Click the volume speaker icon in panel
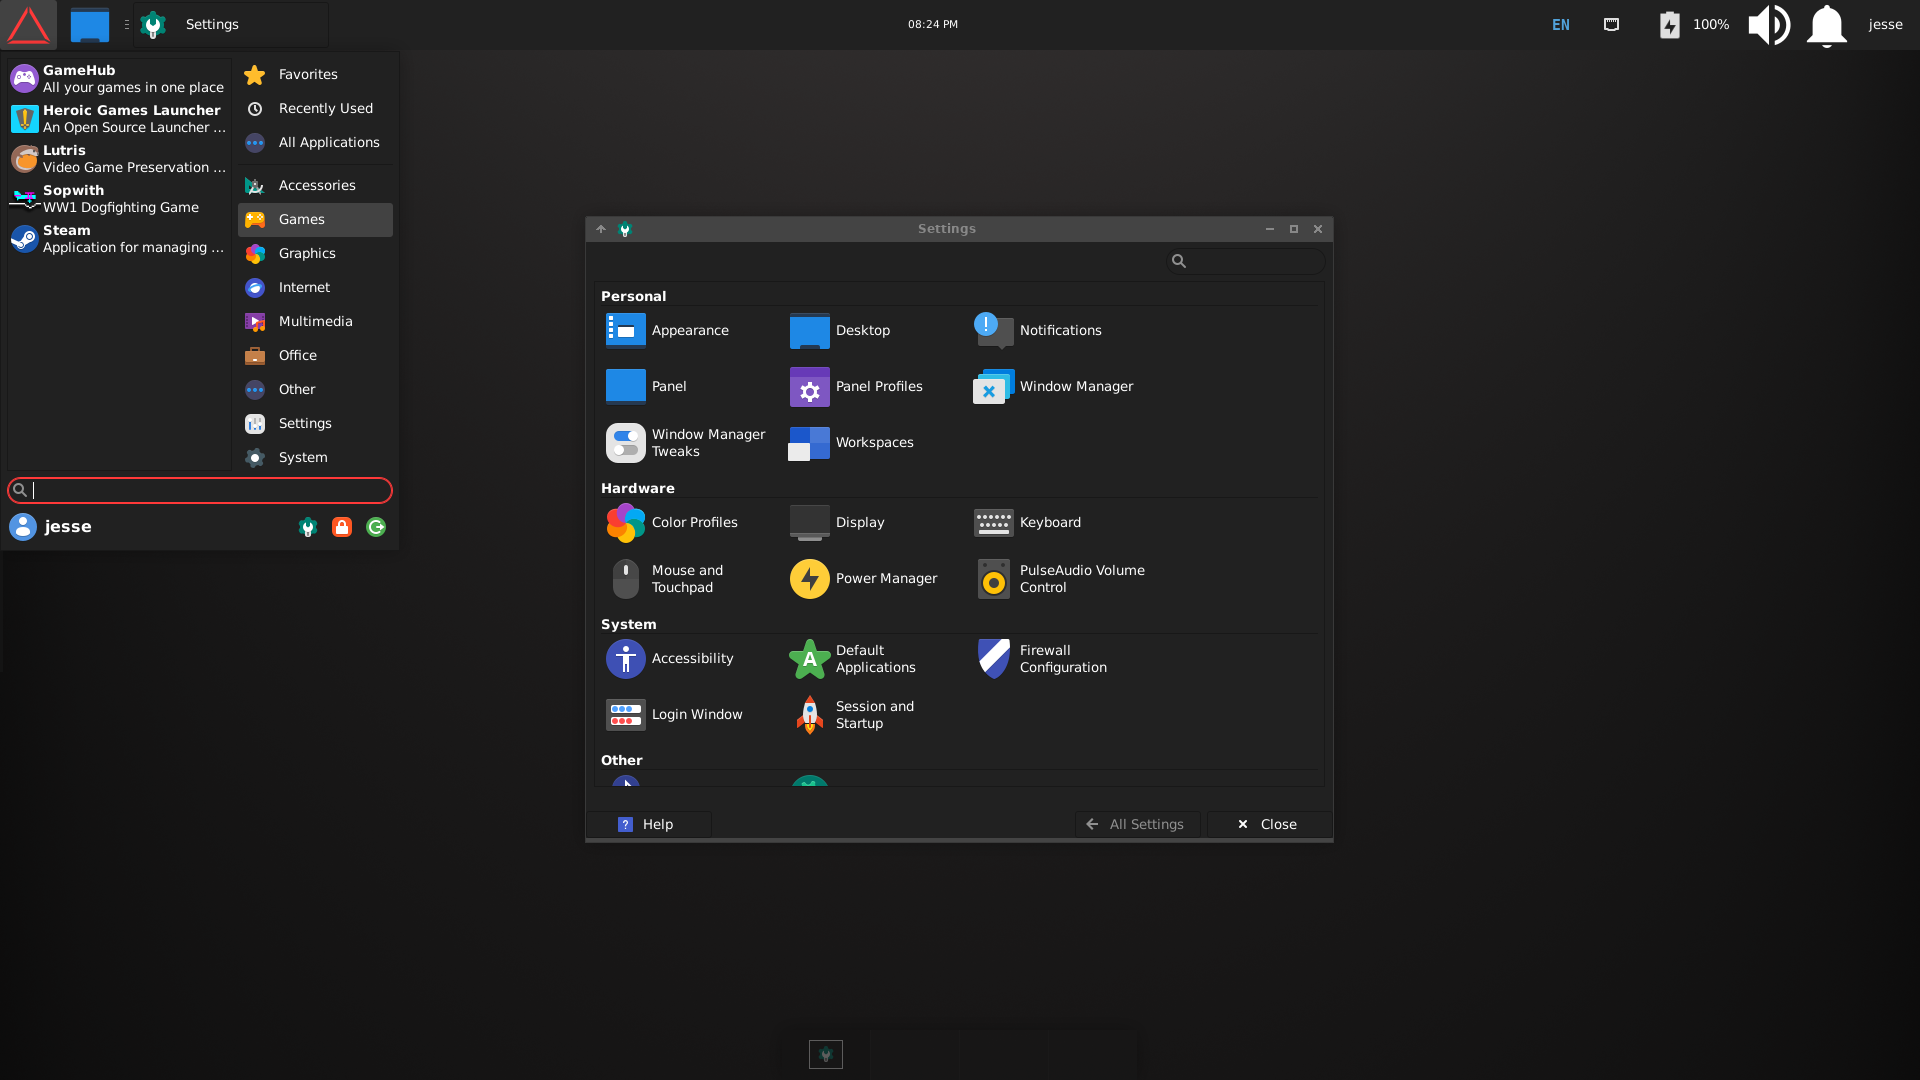This screenshot has width=1920, height=1080. [1769, 25]
